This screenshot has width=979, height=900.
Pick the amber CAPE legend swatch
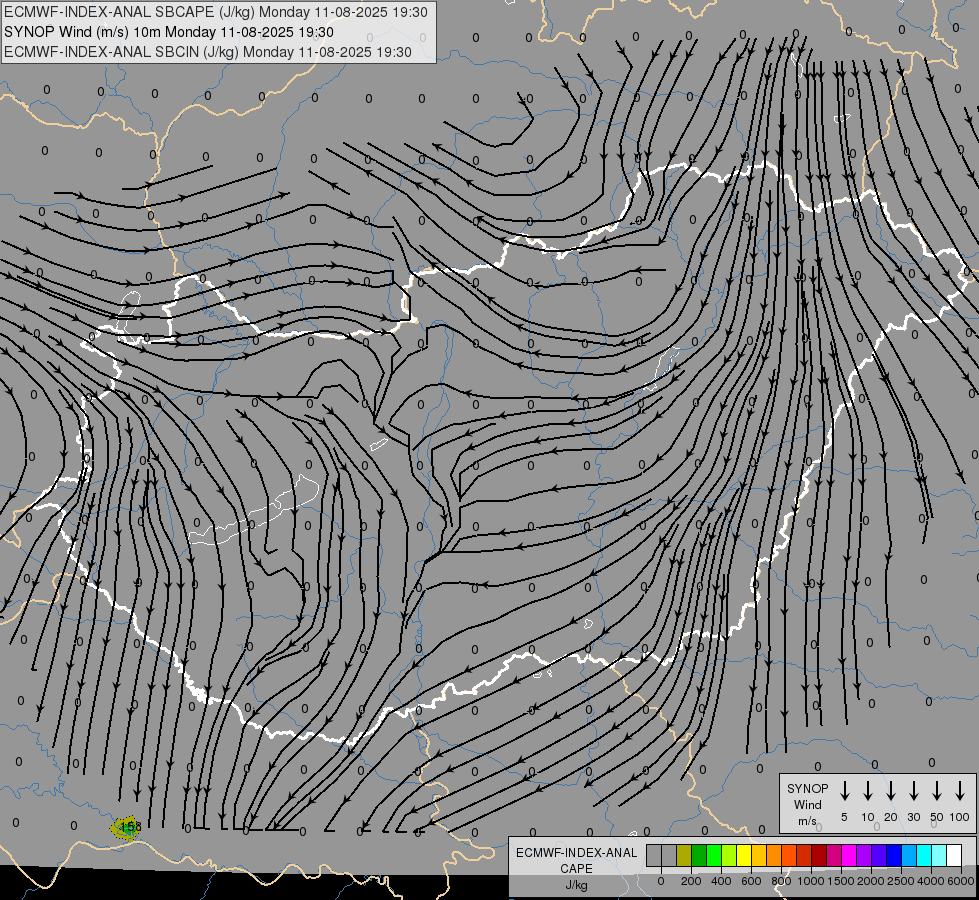(759, 855)
